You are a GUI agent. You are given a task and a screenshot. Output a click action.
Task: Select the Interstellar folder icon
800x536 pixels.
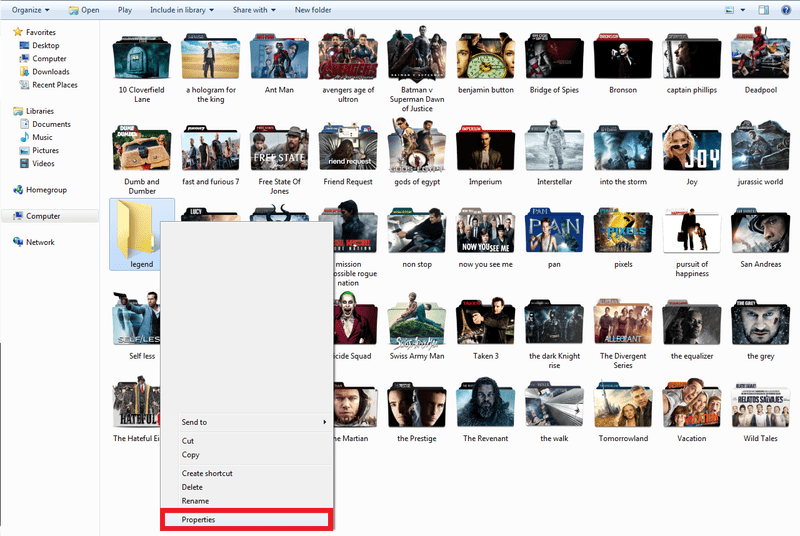554,146
